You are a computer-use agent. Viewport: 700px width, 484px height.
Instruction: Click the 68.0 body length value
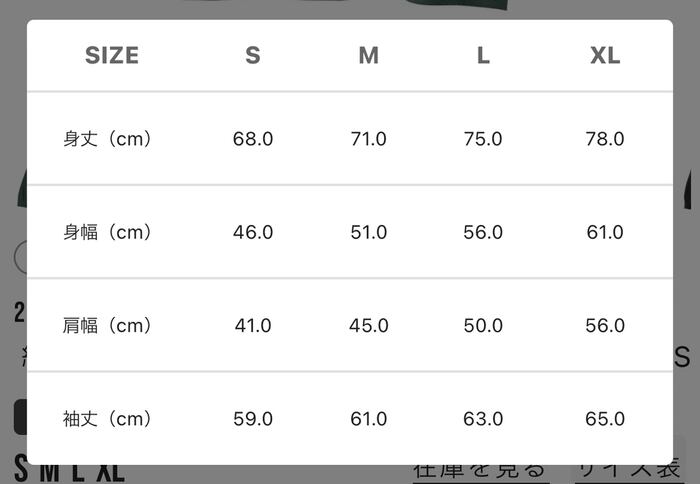(253, 139)
